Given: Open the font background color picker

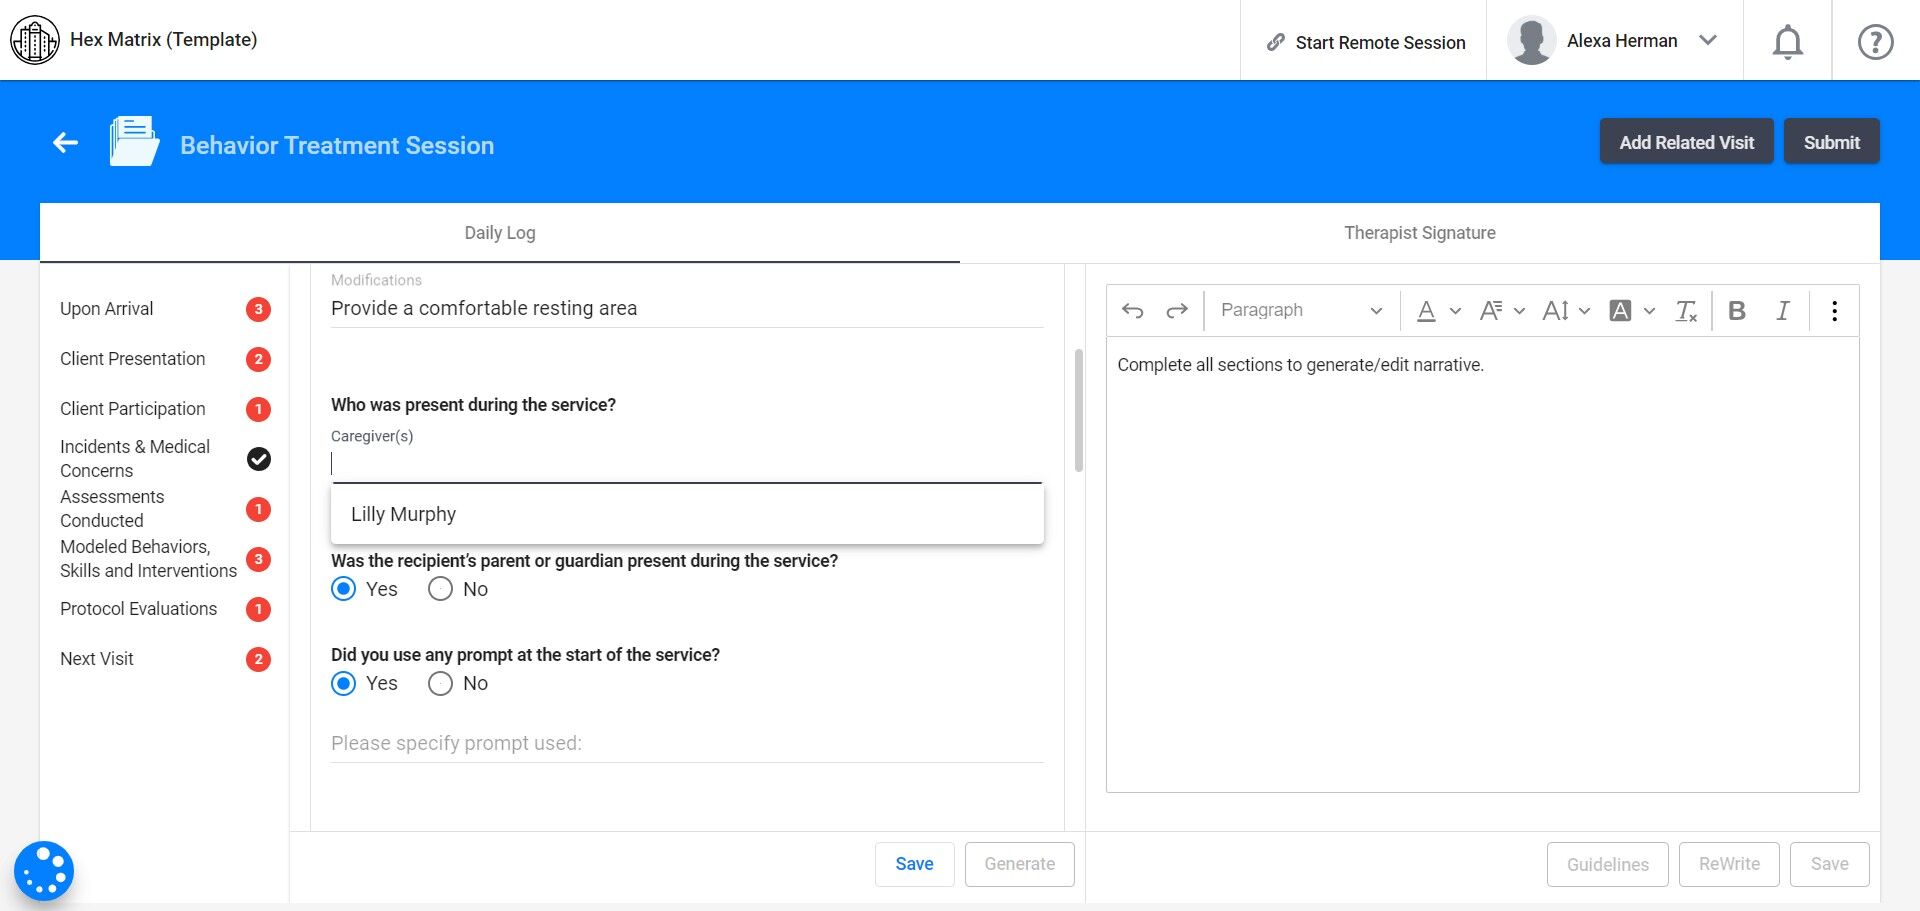Looking at the screenshot, I should (x=1621, y=311).
